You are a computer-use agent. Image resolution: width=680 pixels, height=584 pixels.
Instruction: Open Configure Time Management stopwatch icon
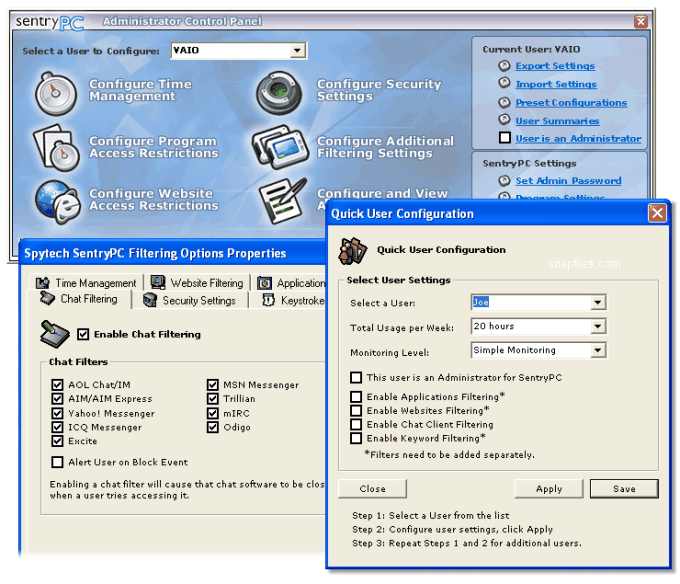point(56,93)
